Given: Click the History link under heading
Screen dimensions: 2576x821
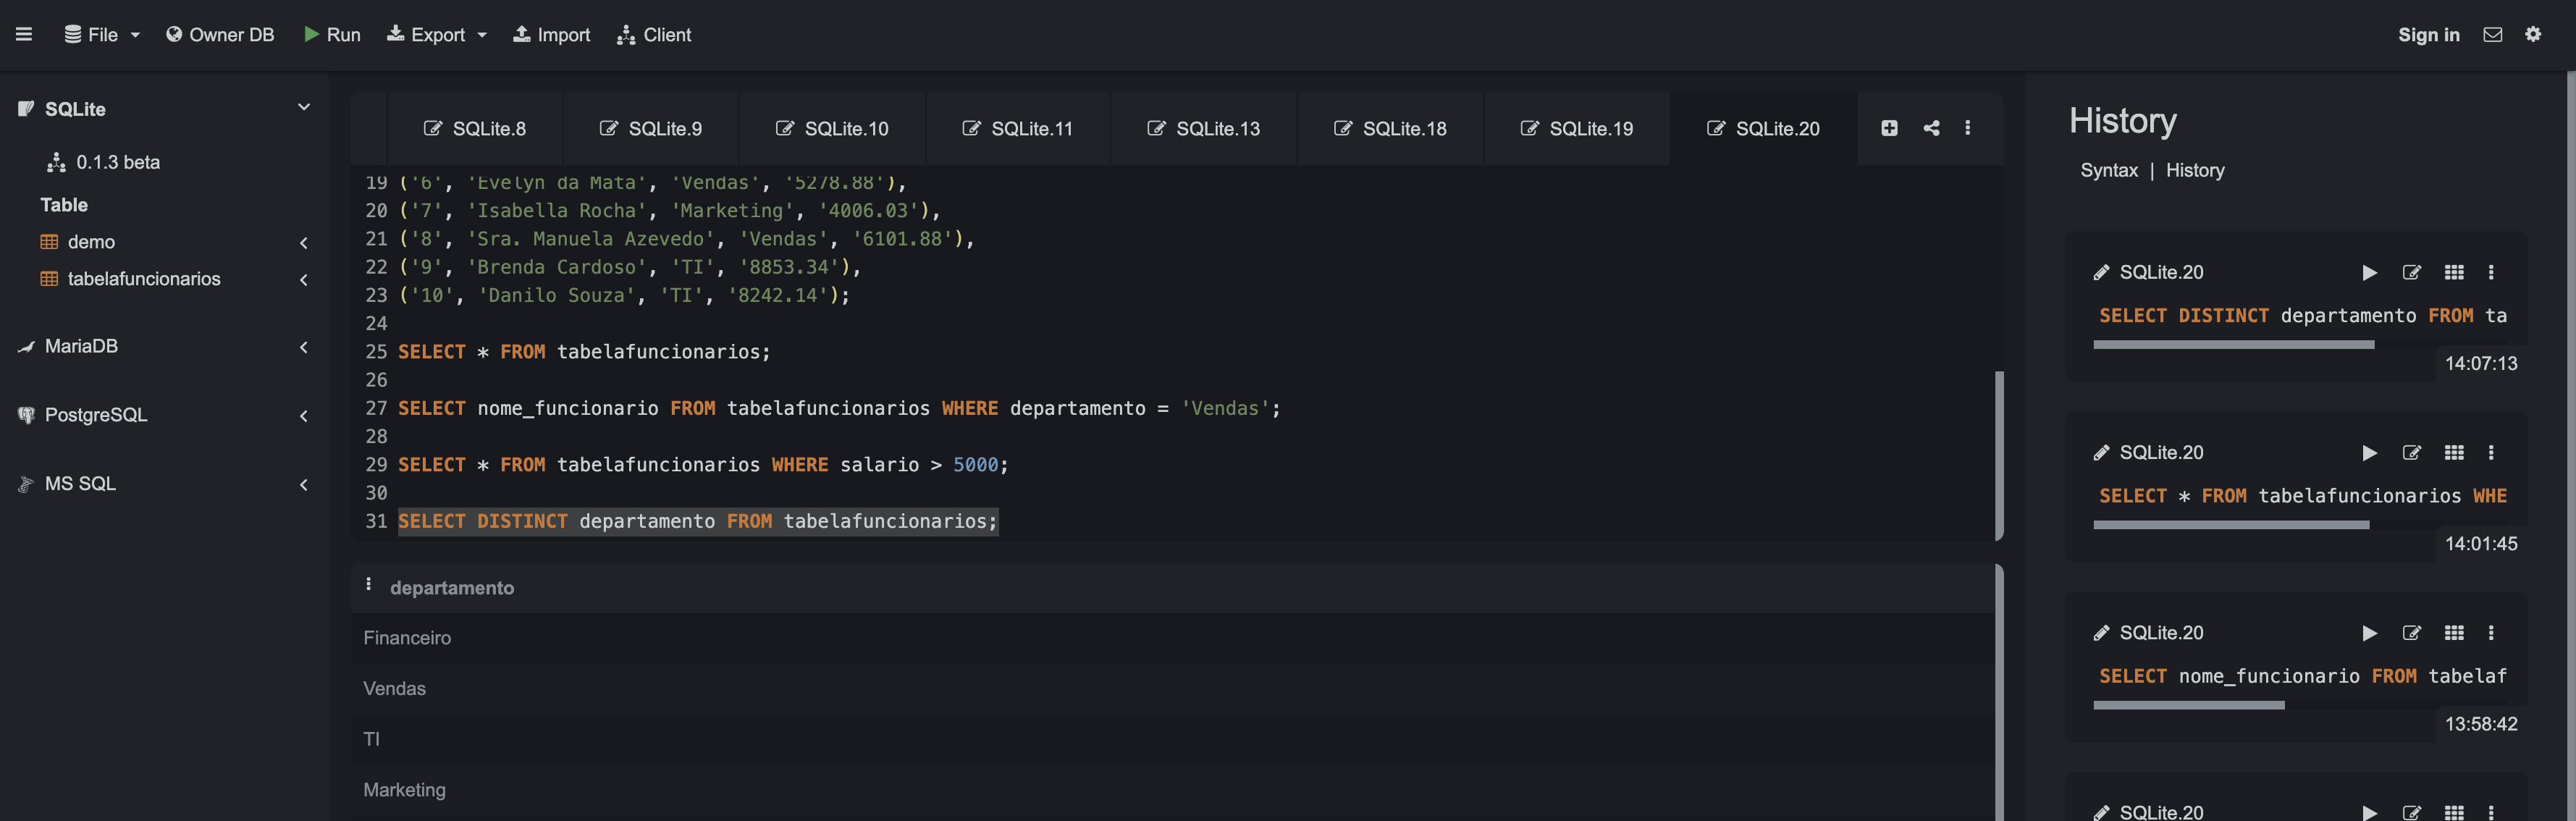Looking at the screenshot, I should [x=2195, y=171].
